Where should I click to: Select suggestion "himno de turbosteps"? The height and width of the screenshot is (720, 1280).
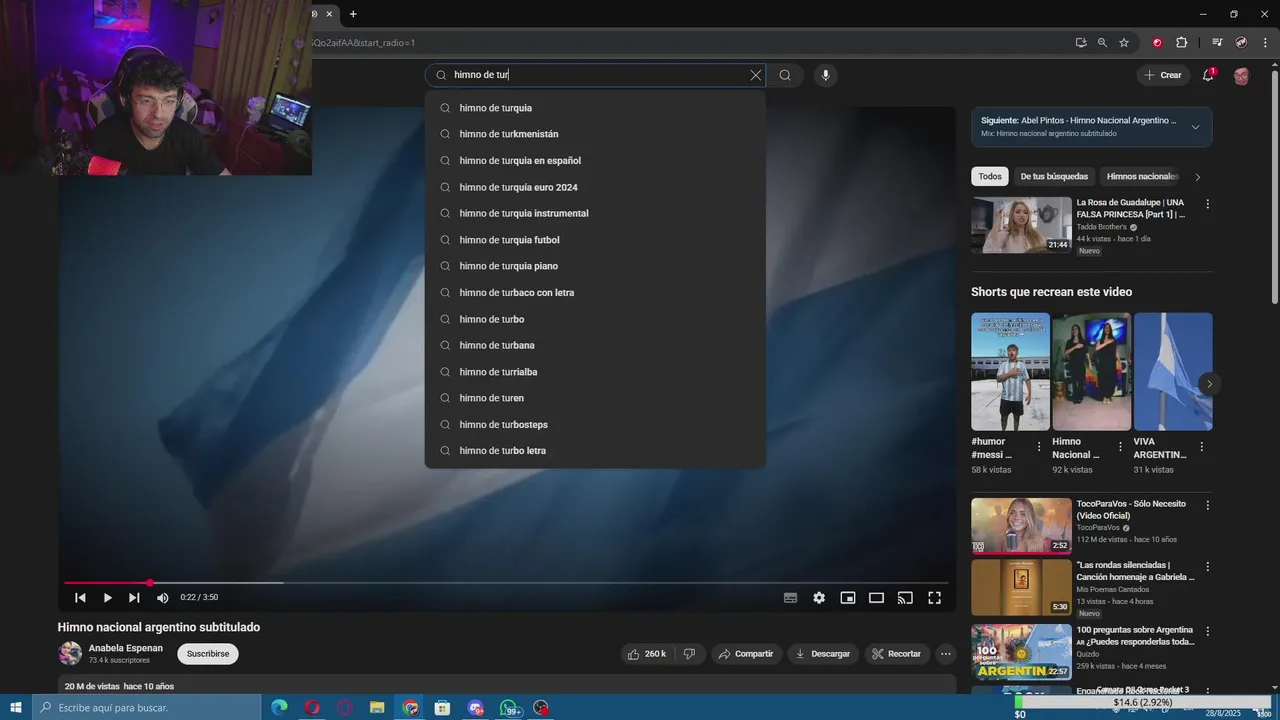[595, 424]
